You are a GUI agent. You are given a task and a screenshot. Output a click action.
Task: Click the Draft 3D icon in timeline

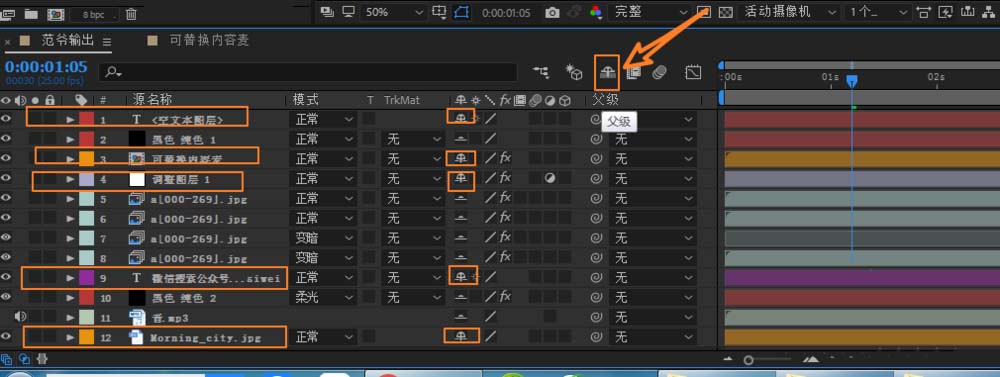575,73
